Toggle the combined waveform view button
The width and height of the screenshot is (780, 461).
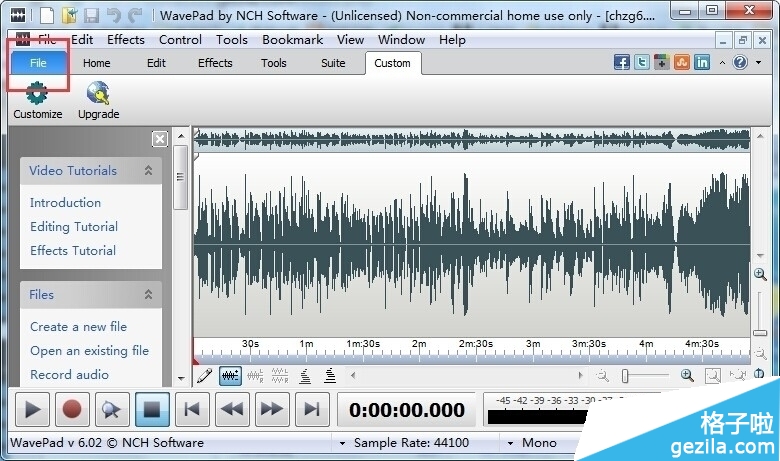(230, 375)
